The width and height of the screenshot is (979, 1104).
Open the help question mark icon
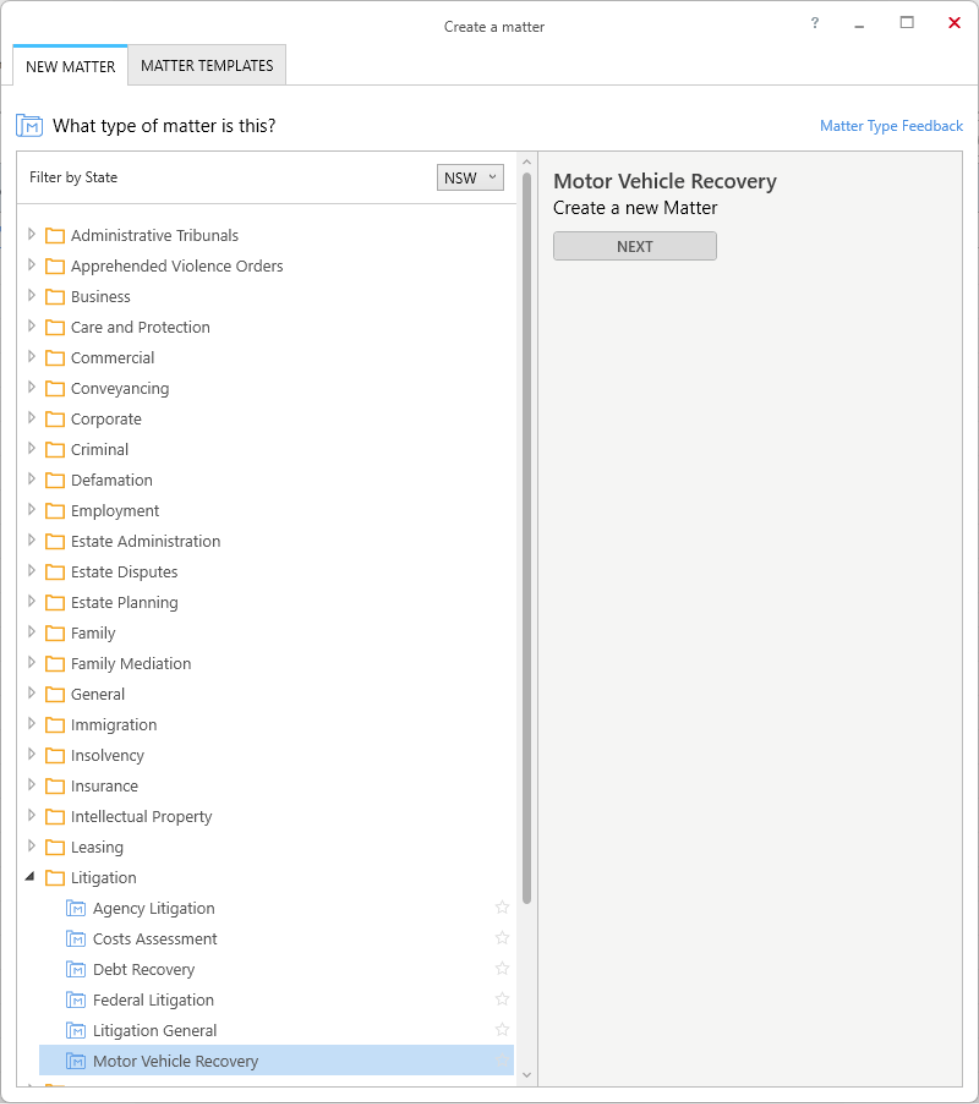(x=815, y=23)
